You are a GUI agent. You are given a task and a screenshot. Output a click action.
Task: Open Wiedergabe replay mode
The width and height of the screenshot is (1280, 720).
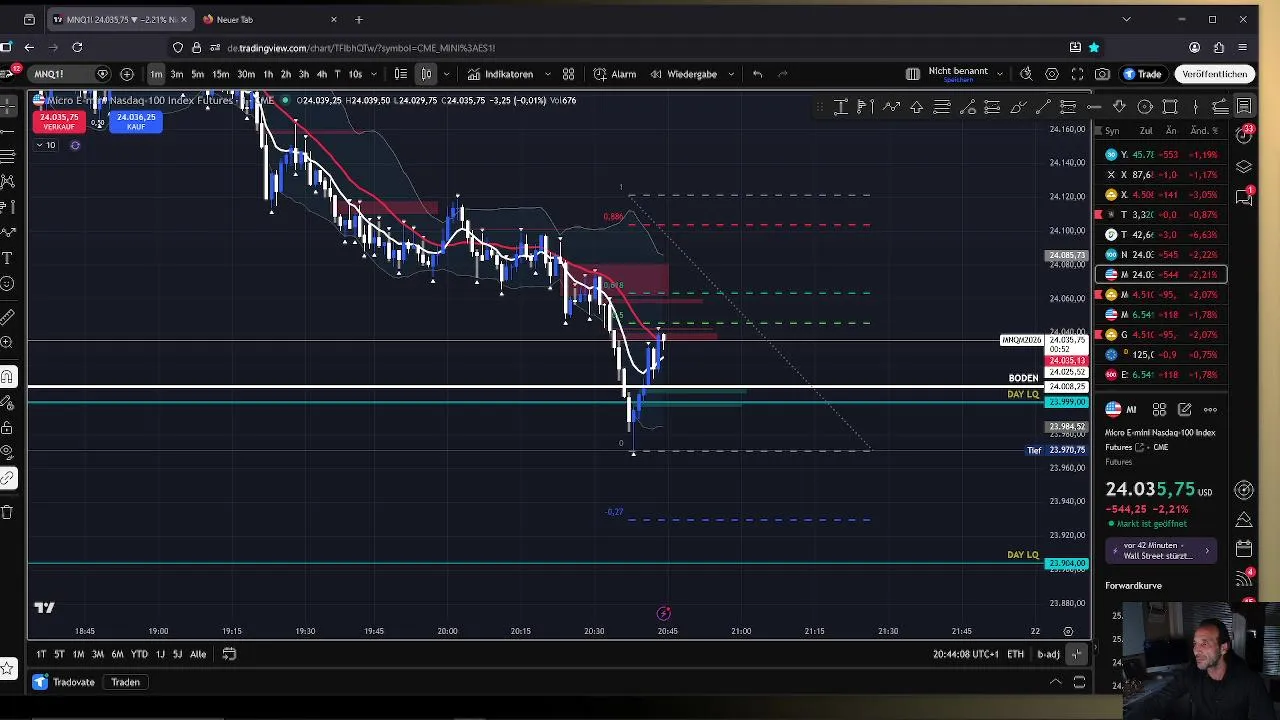click(x=683, y=74)
